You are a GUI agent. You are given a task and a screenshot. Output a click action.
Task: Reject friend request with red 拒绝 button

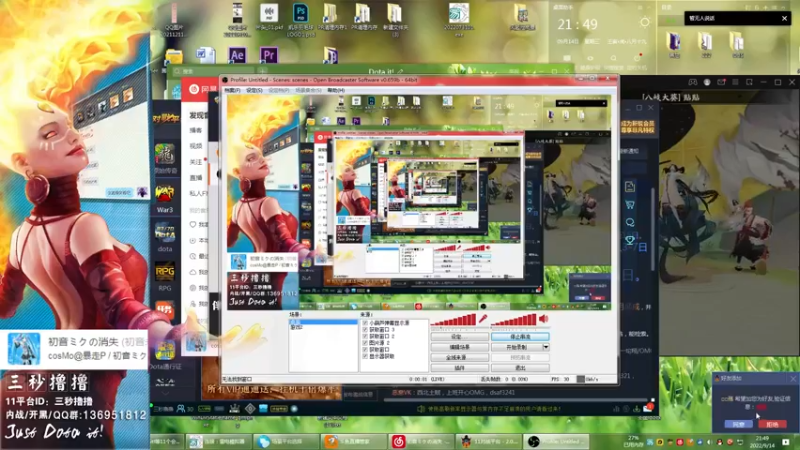[x=771, y=424]
